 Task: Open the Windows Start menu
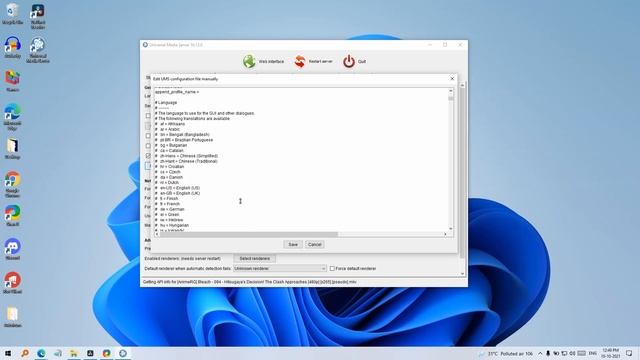(8, 353)
